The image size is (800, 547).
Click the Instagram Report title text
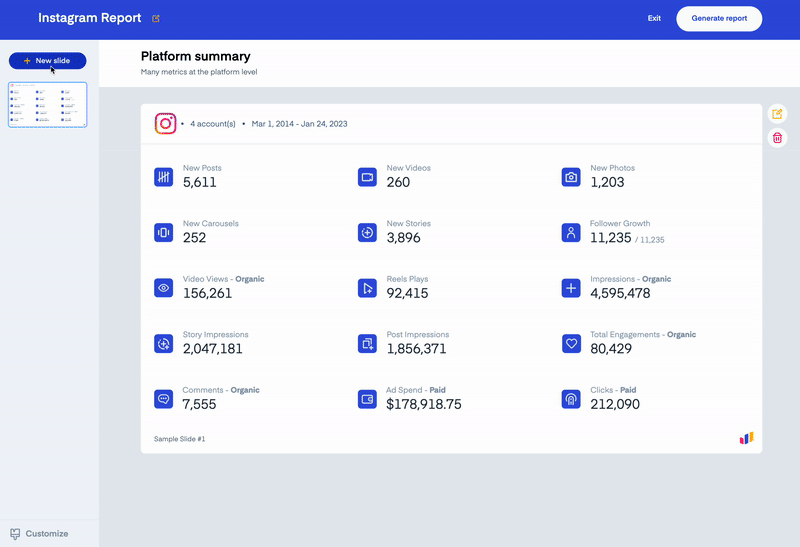pos(90,18)
